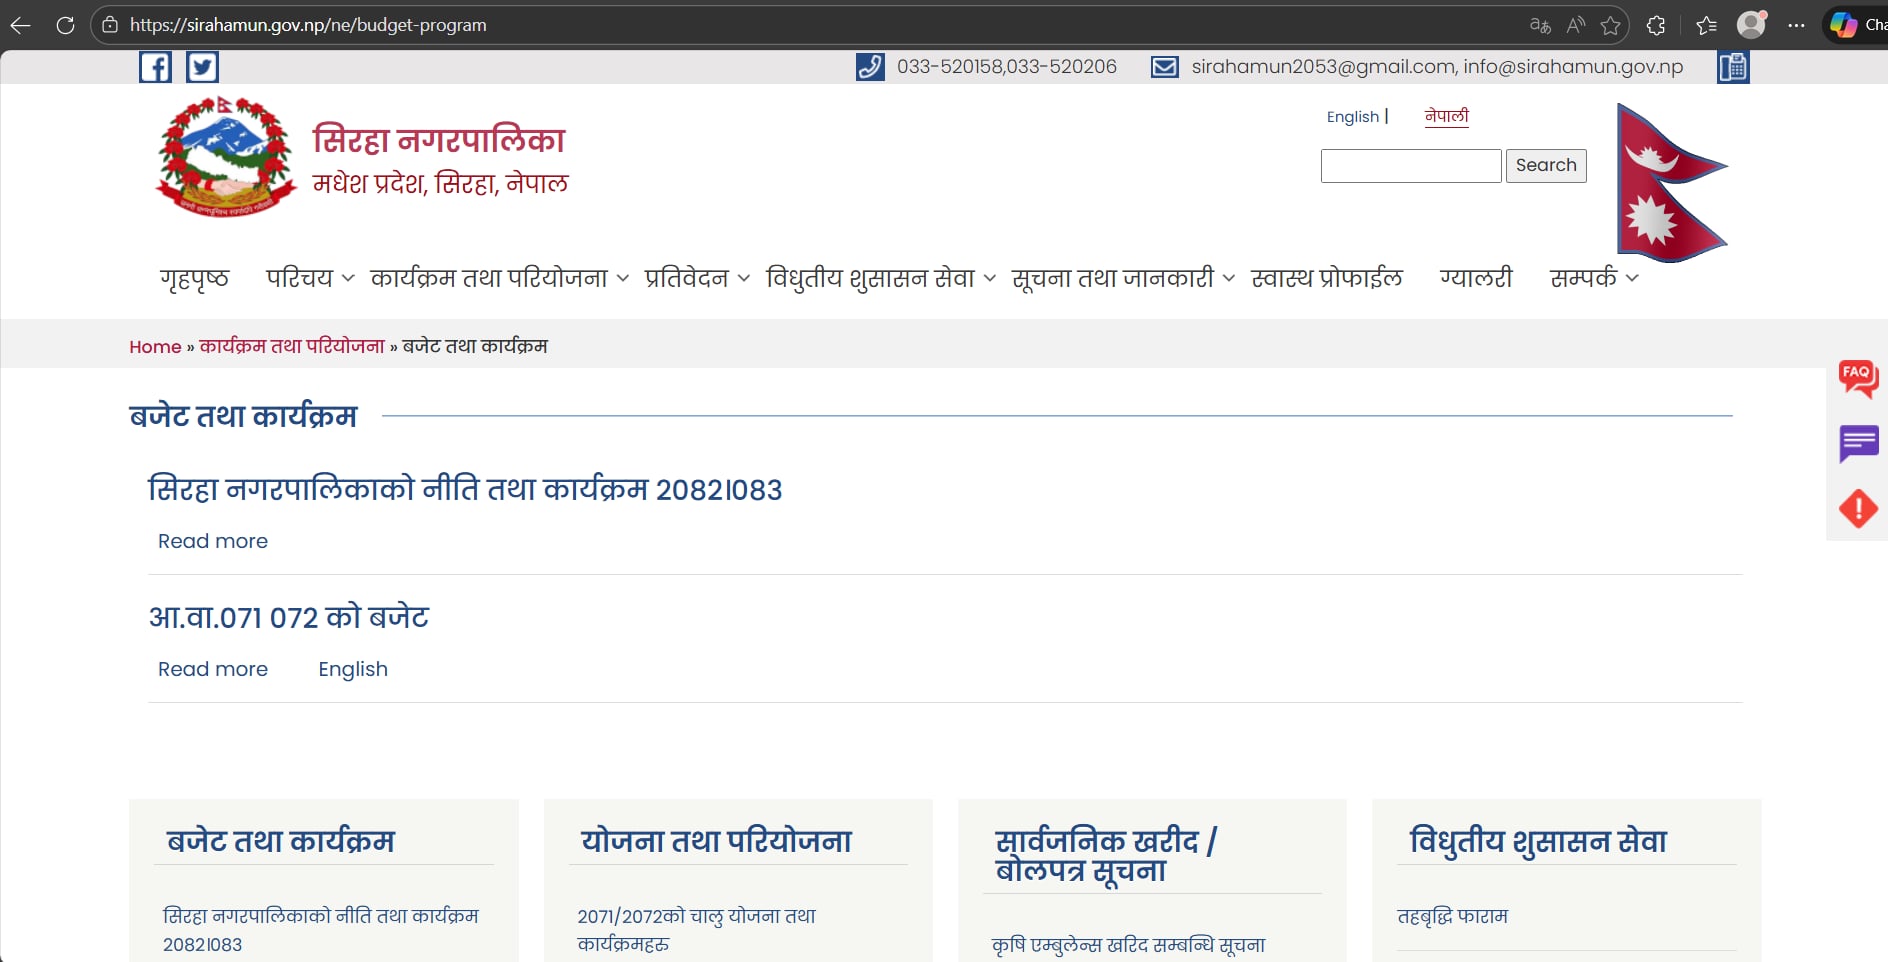Open the Facebook page icon
The image size is (1888, 962).
point(155,67)
